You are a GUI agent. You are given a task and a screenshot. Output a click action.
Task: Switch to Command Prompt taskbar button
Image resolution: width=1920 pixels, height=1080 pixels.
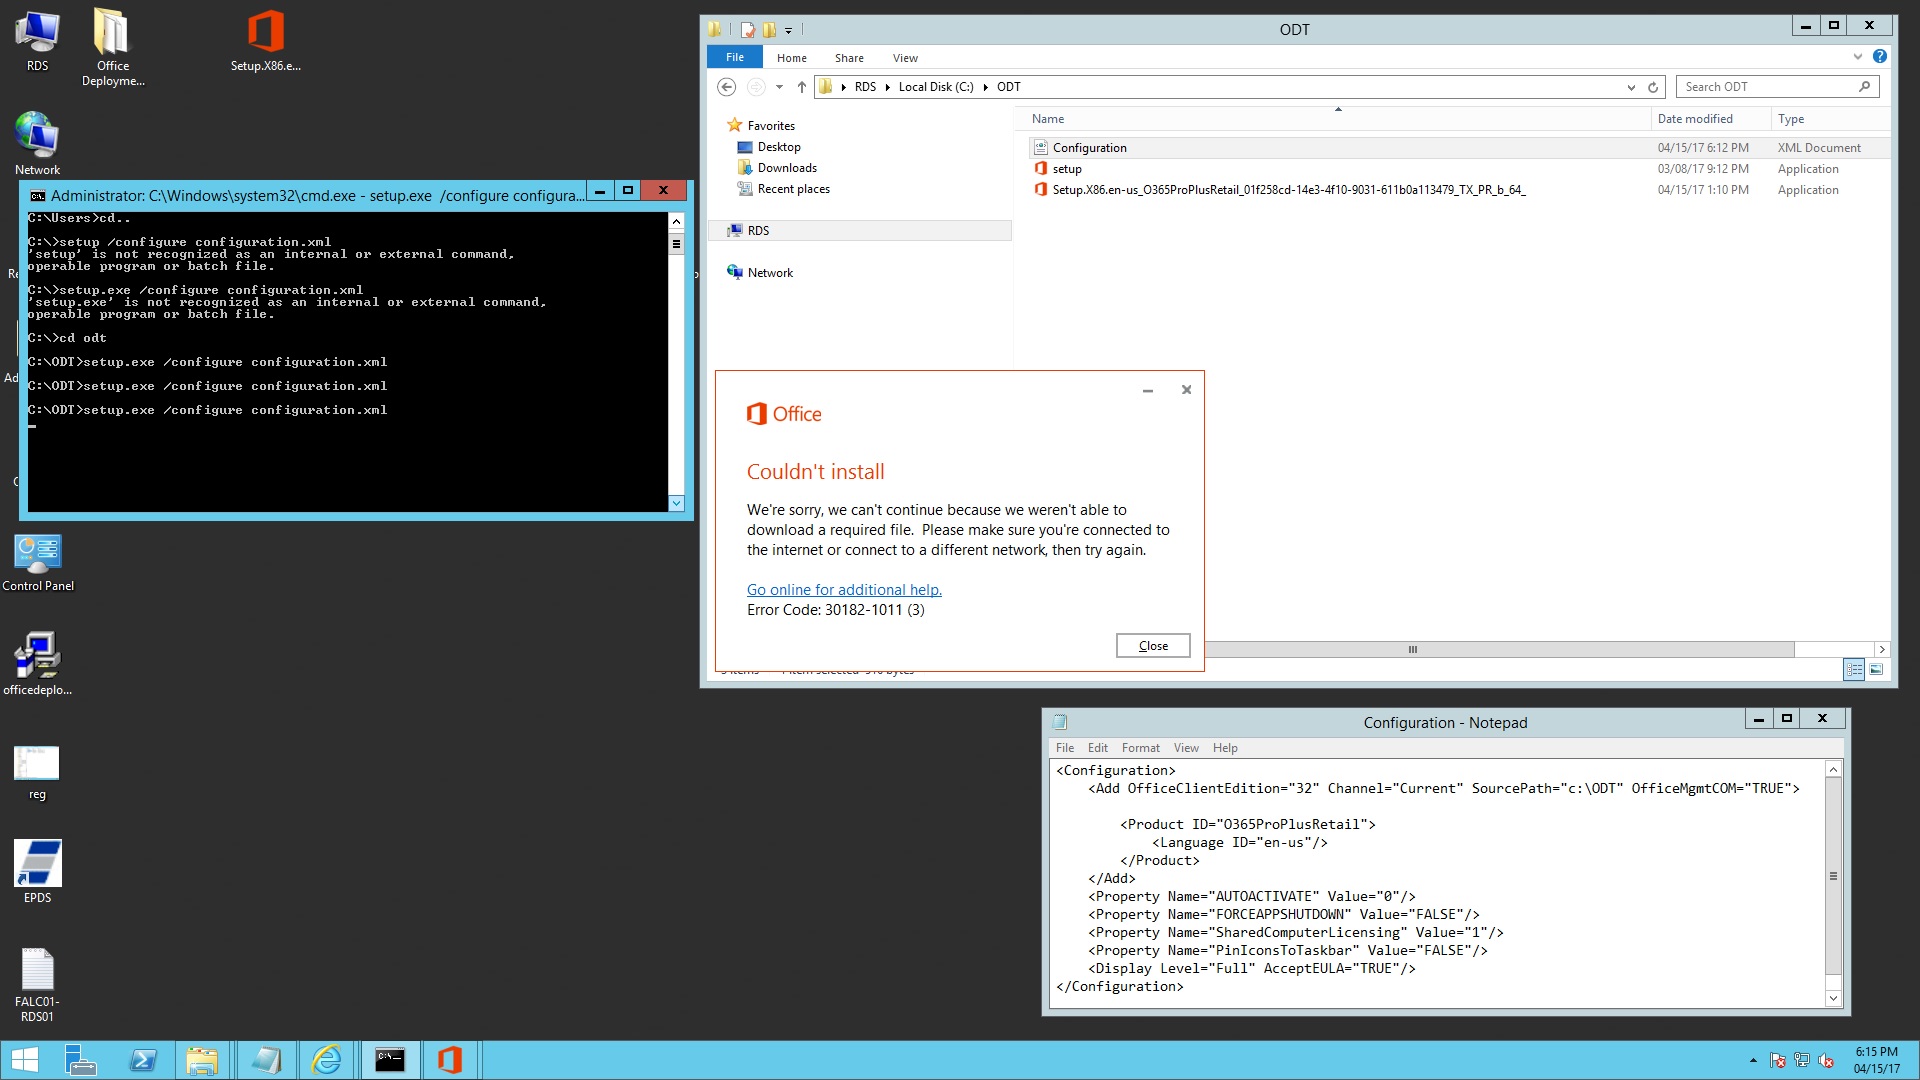pos(390,1060)
